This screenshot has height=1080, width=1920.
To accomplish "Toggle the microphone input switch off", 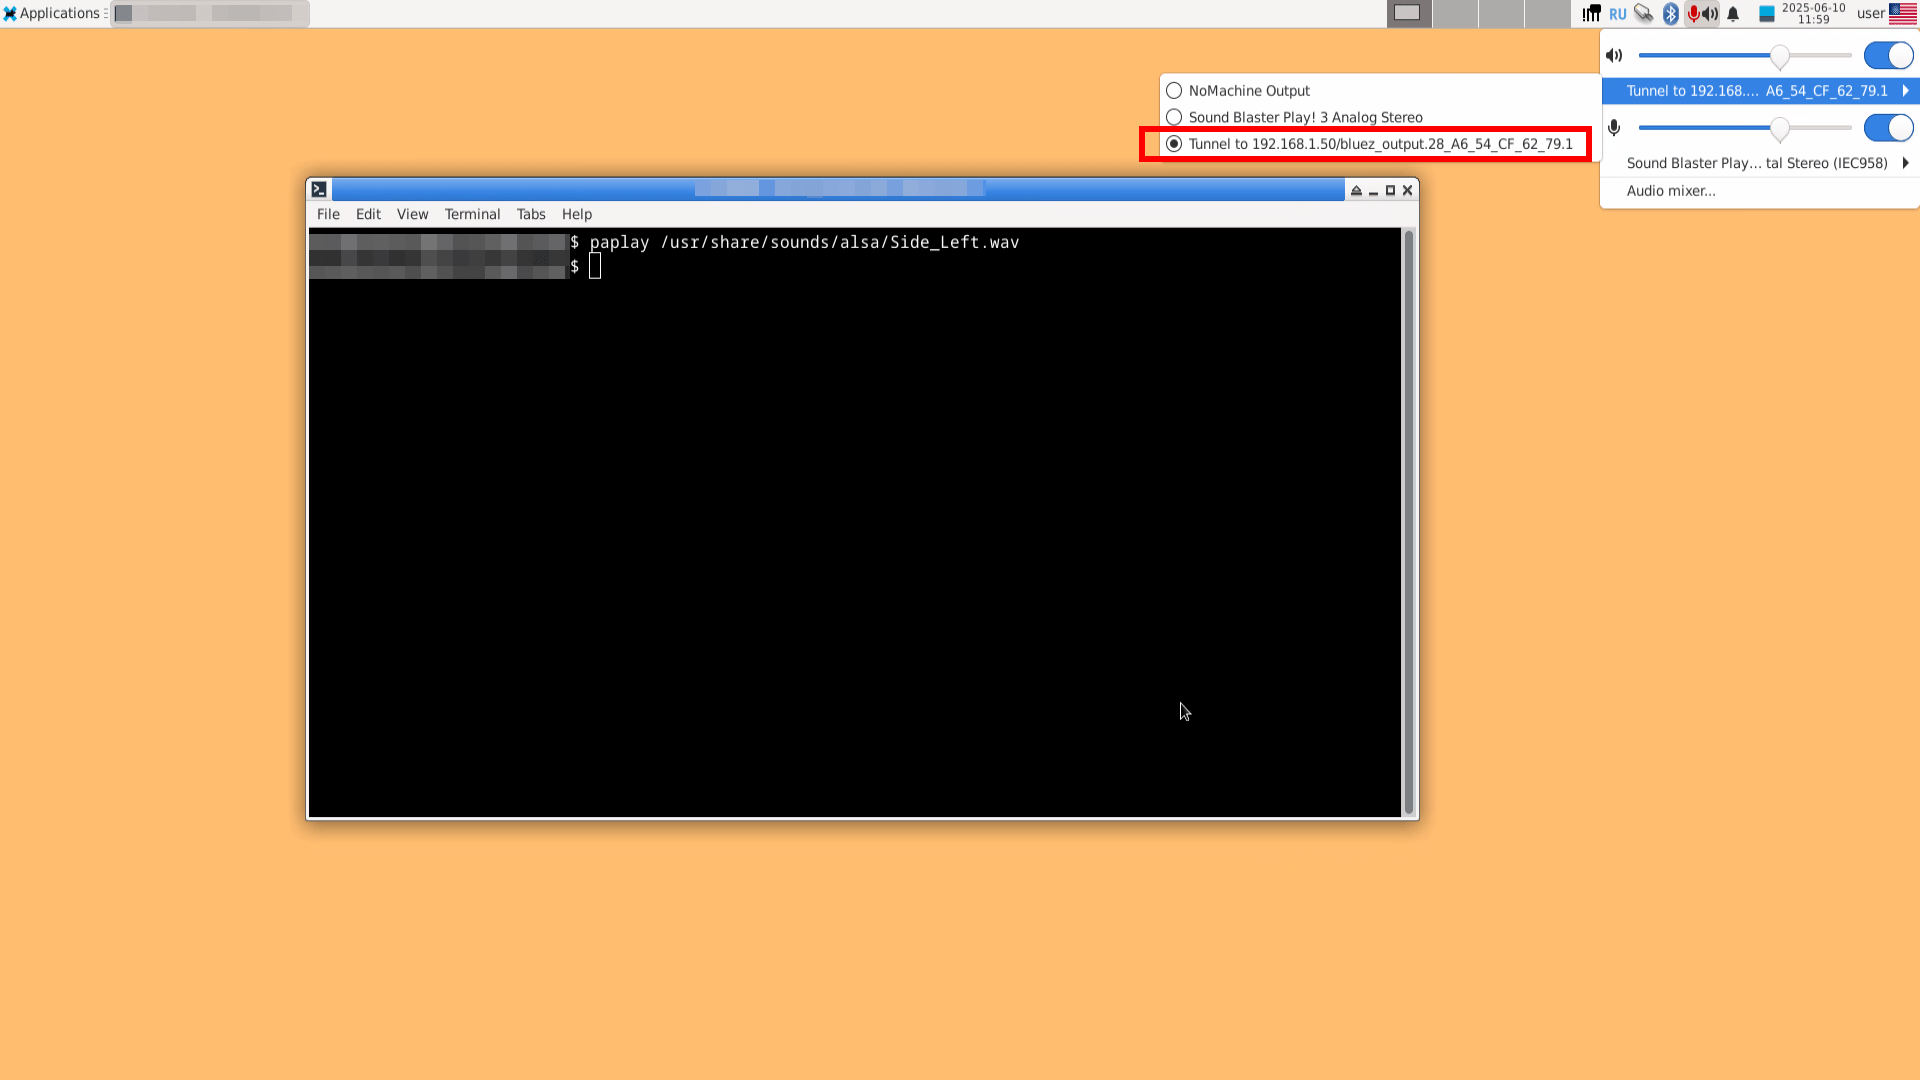I will click(1888, 128).
